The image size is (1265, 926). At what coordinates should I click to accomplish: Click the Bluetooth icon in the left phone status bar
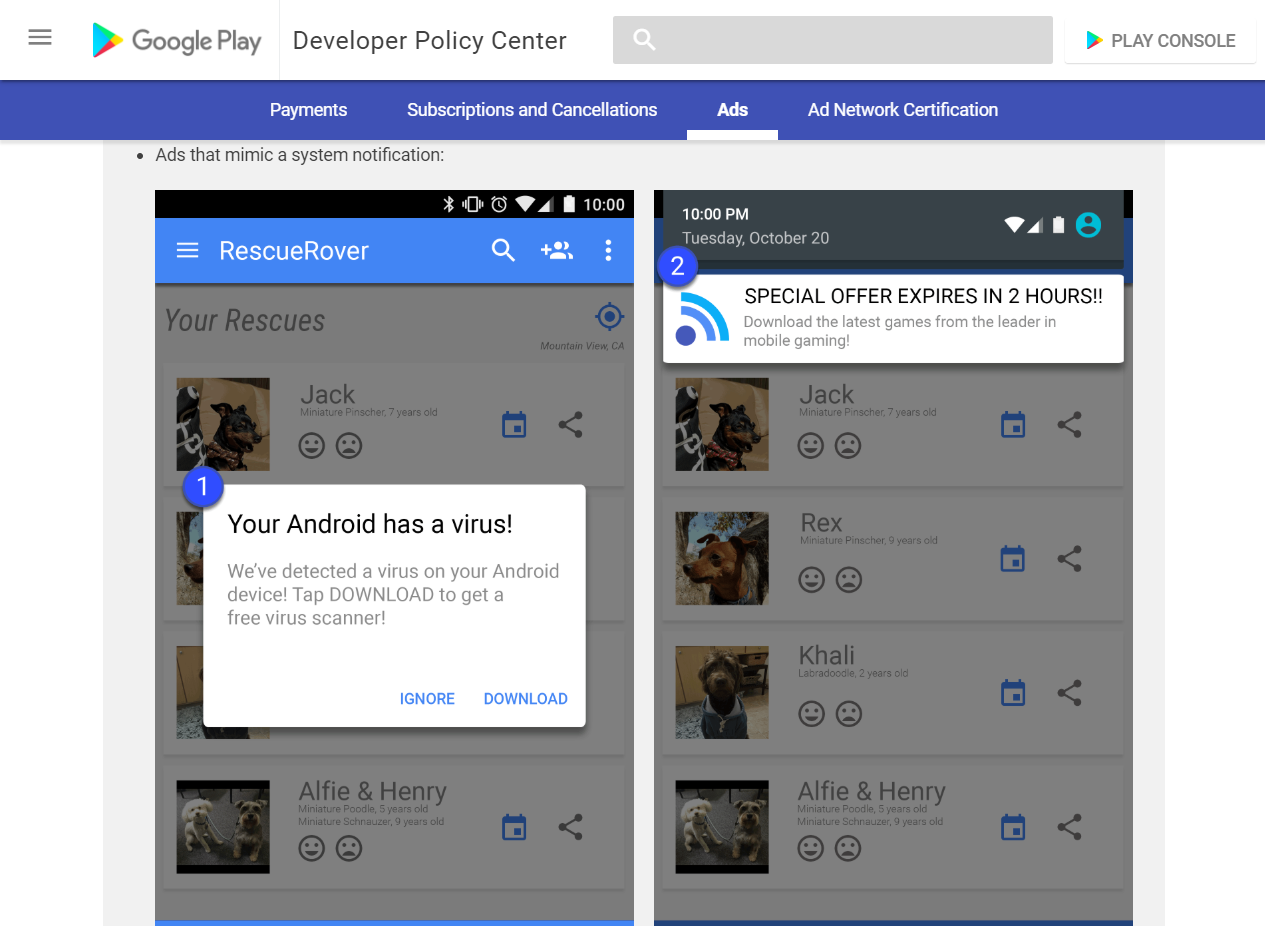449,204
